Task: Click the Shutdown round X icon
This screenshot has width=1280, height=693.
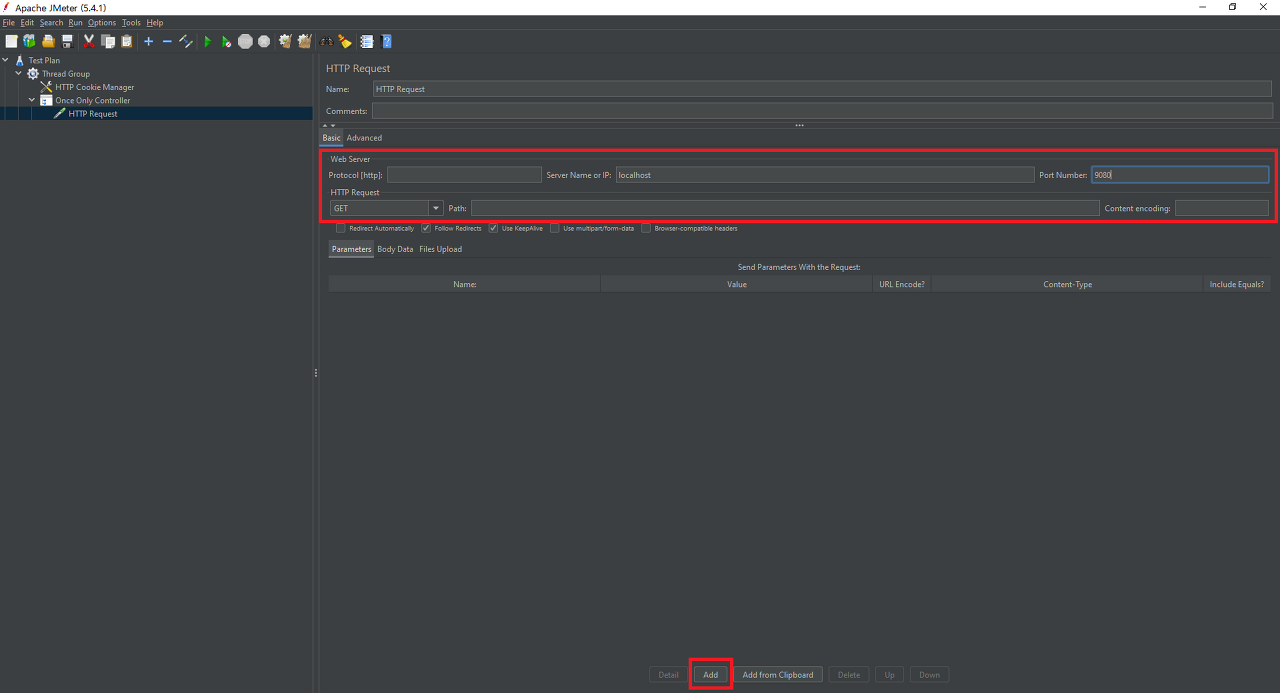Action: click(264, 41)
